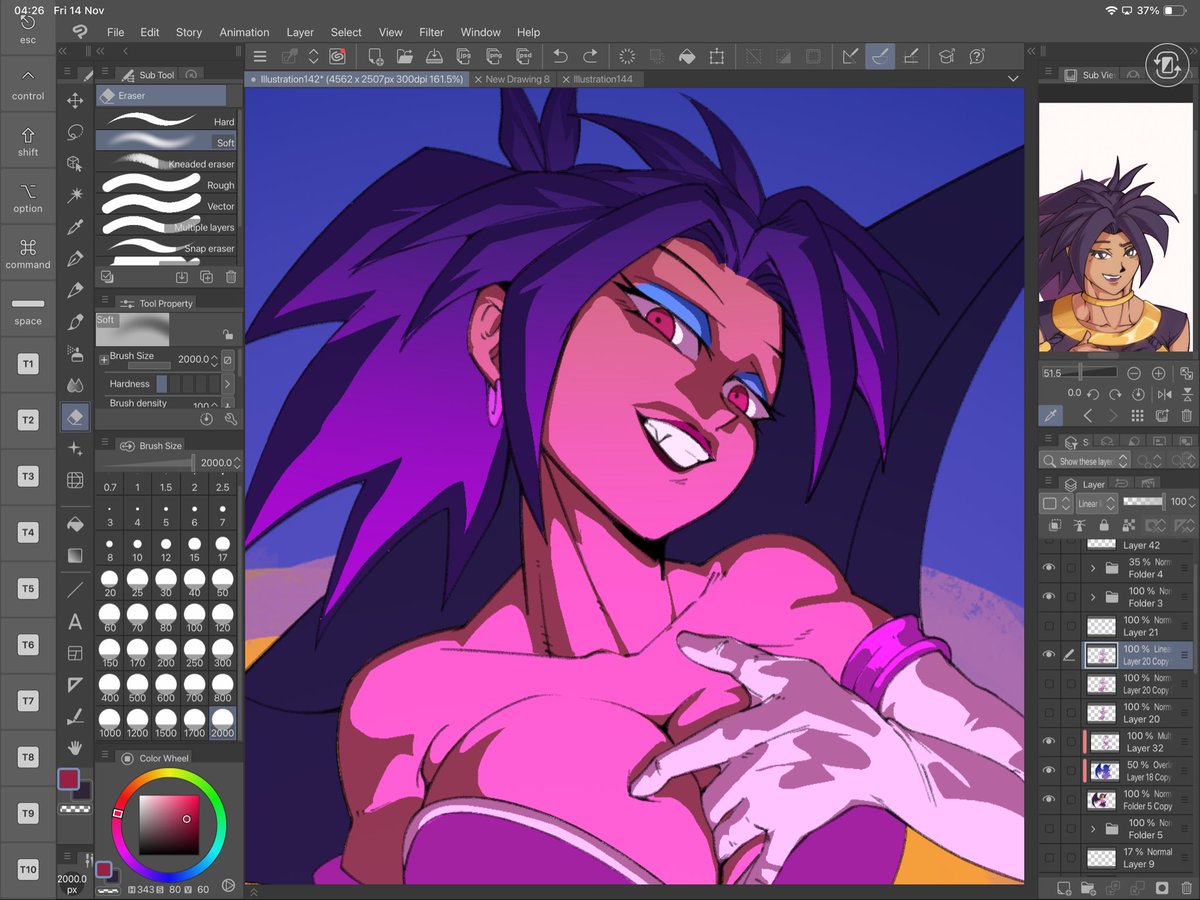Tap the T1 edge keyboard button

pos(28,365)
